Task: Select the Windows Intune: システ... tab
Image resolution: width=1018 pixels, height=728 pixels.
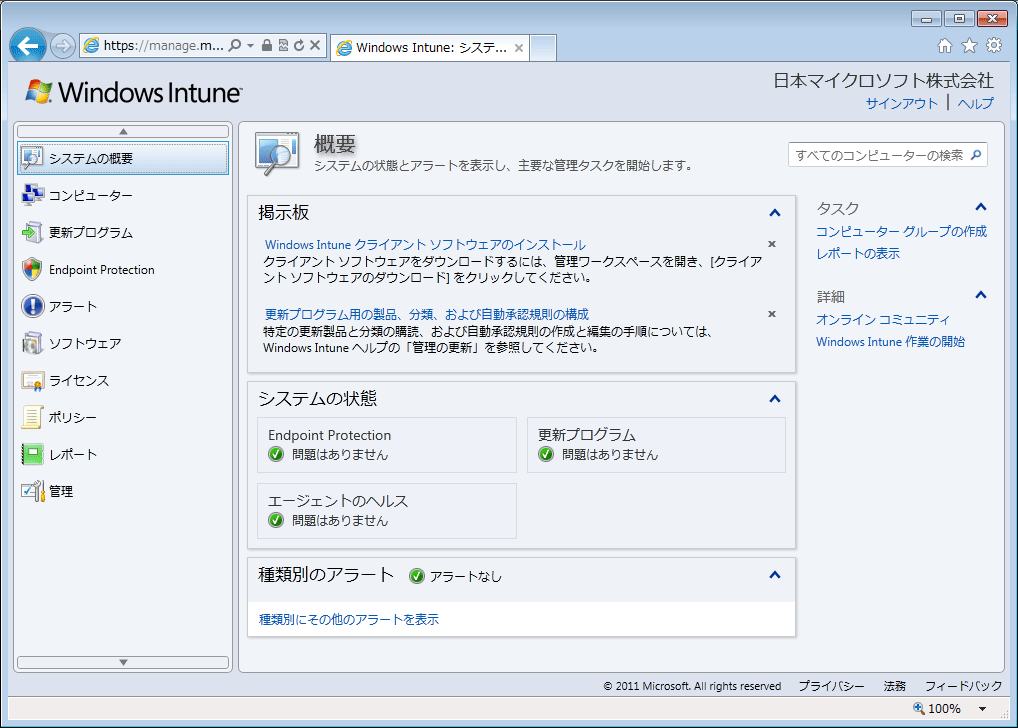Action: click(430, 47)
